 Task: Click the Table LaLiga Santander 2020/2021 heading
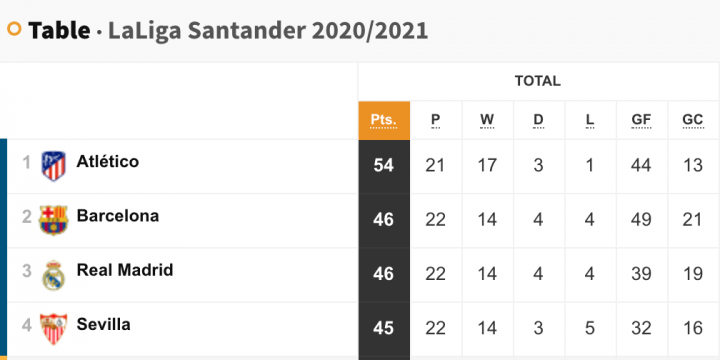pos(228,31)
